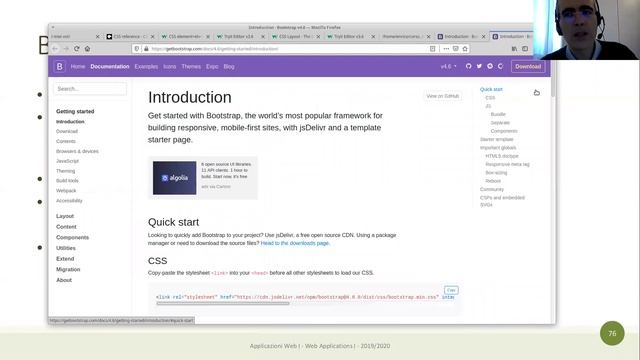Viewport: 640px width, 360px height.
Task: Open Blog in the Bootstrap navbar
Action: [x=229, y=66]
